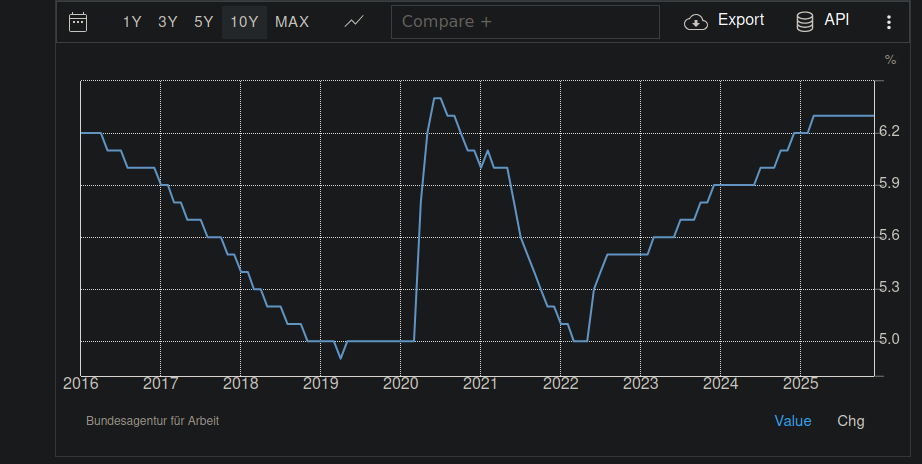The width and height of the screenshot is (922, 464).
Task: Open the calendar date range picker
Action: click(78, 22)
